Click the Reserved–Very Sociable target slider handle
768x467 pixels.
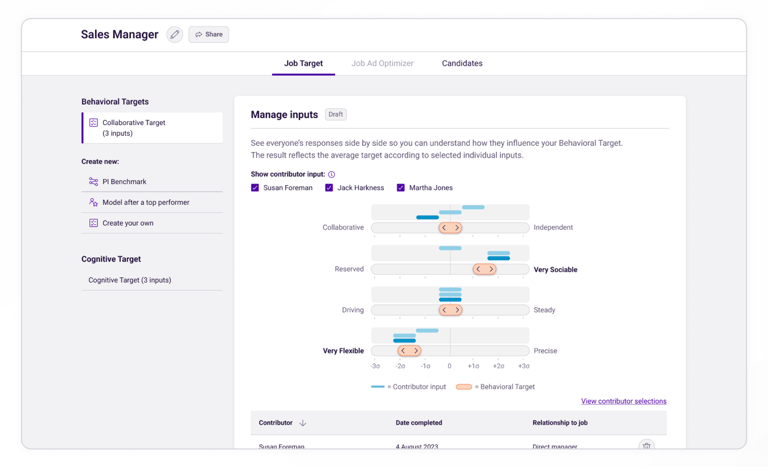(x=484, y=269)
